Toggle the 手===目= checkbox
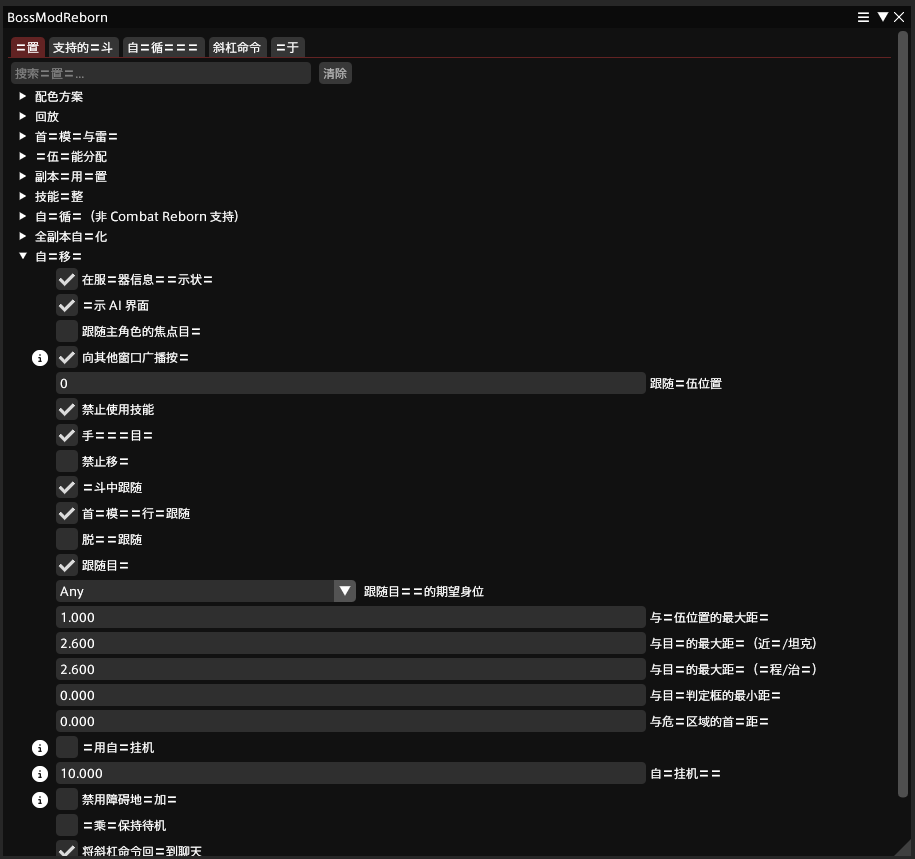Image resolution: width=915 pixels, height=859 pixels. (67, 435)
